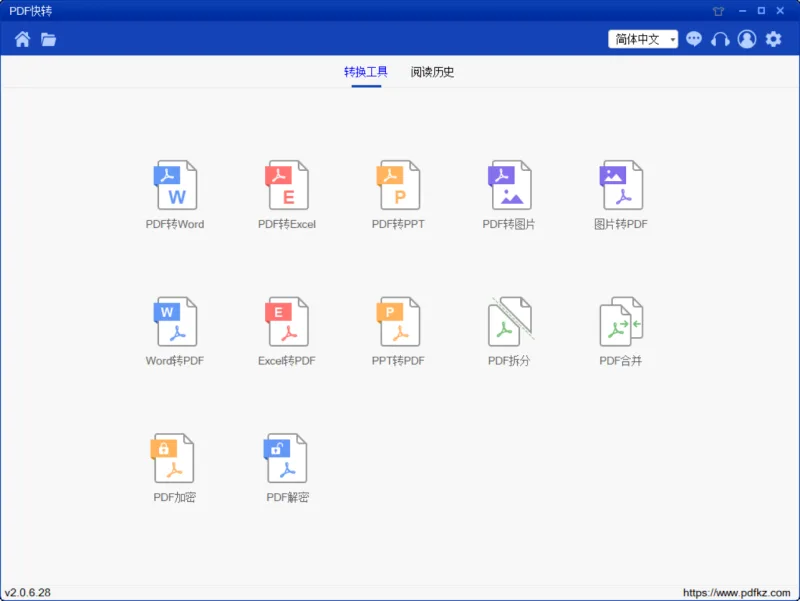800x601 pixels.
Task: Go to the home page icon
Action: click(22, 39)
